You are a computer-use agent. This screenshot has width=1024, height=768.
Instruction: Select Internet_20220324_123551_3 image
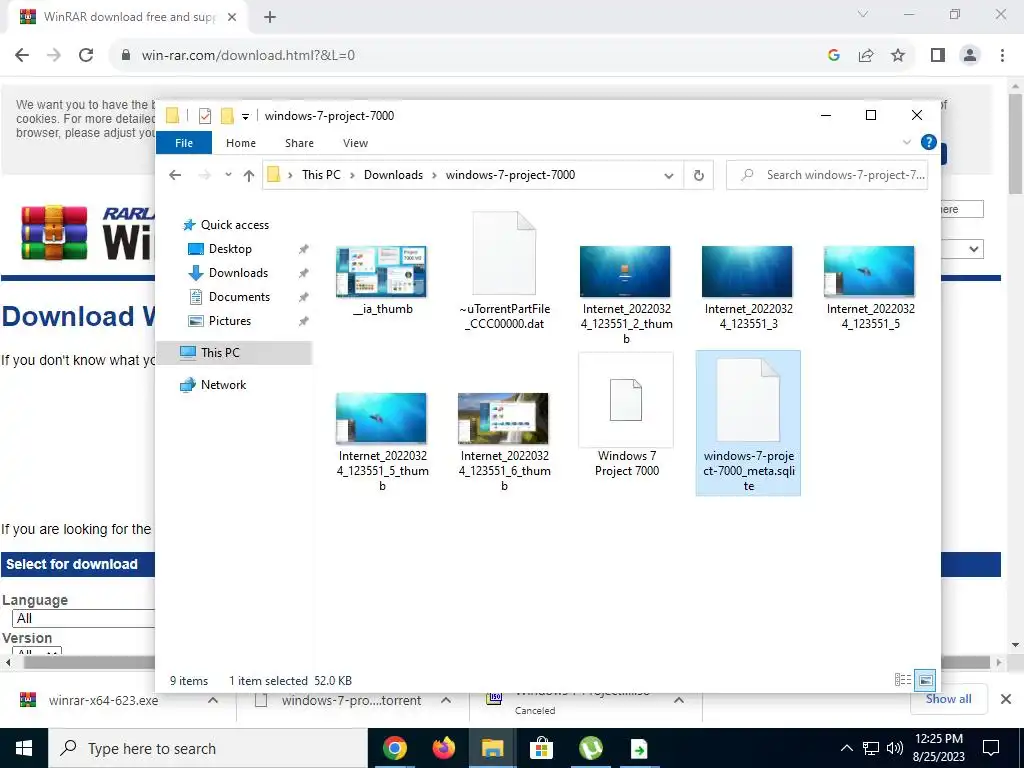(x=748, y=287)
